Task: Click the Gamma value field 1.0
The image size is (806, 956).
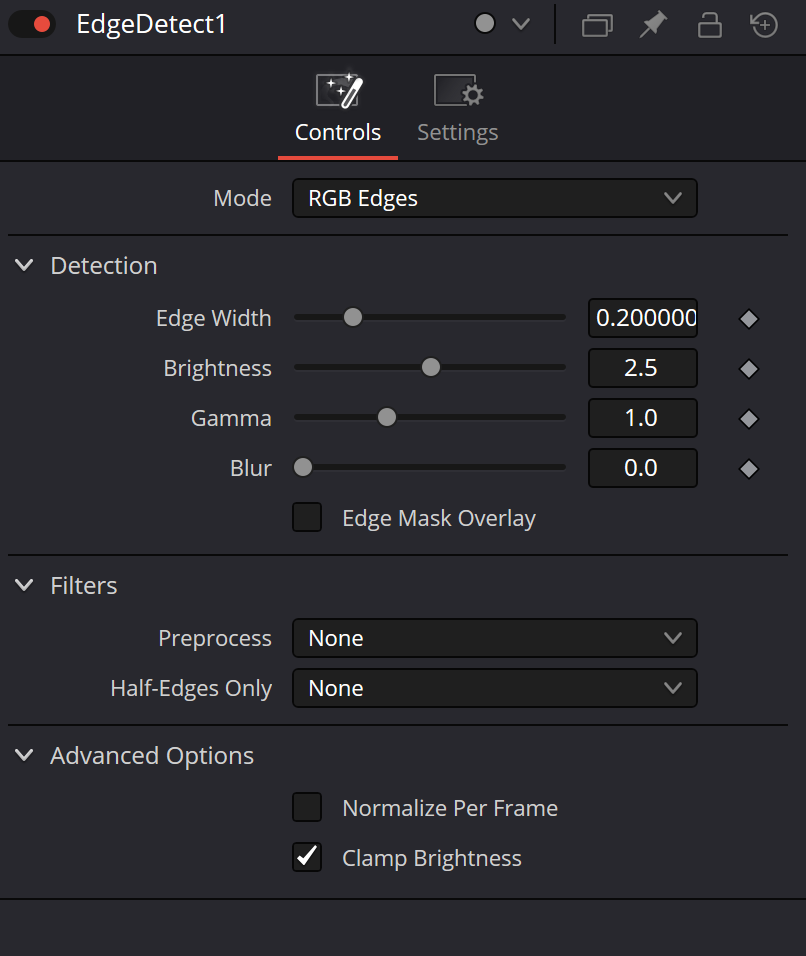Action: coord(643,418)
